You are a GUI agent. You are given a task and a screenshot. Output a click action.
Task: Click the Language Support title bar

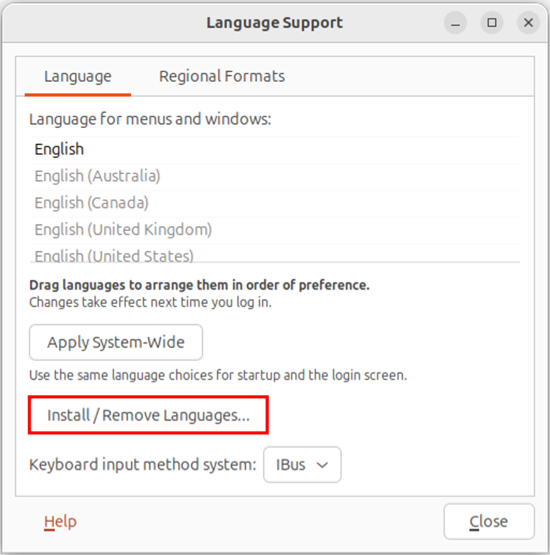pos(275,23)
